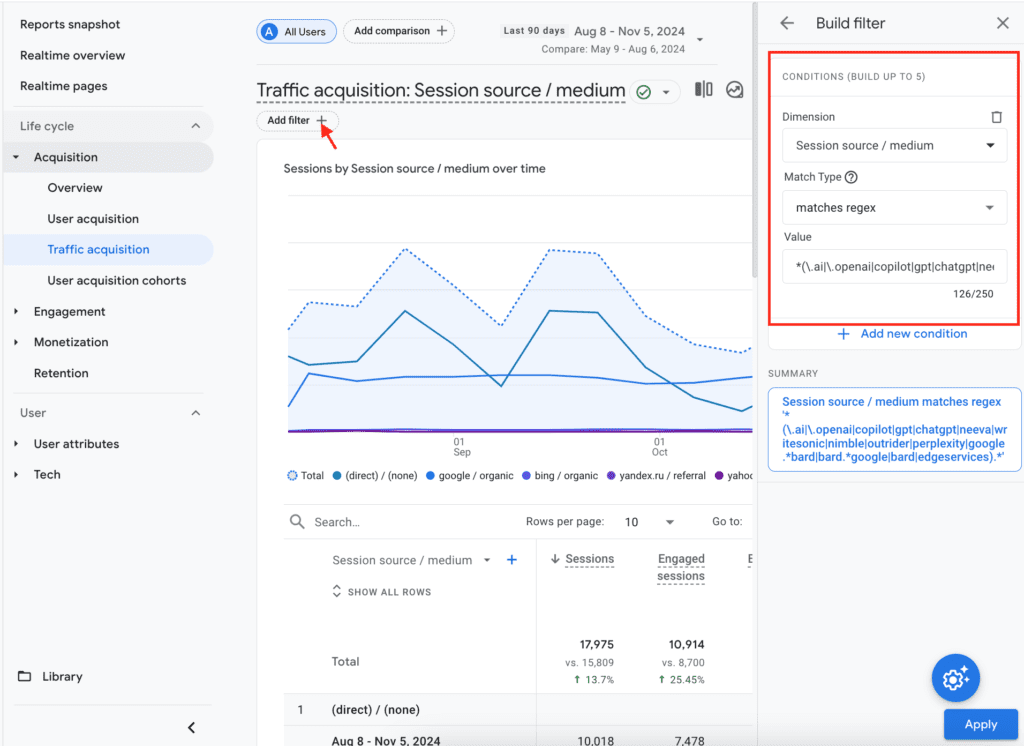Toggle the Total legend entry

click(306, 476)
